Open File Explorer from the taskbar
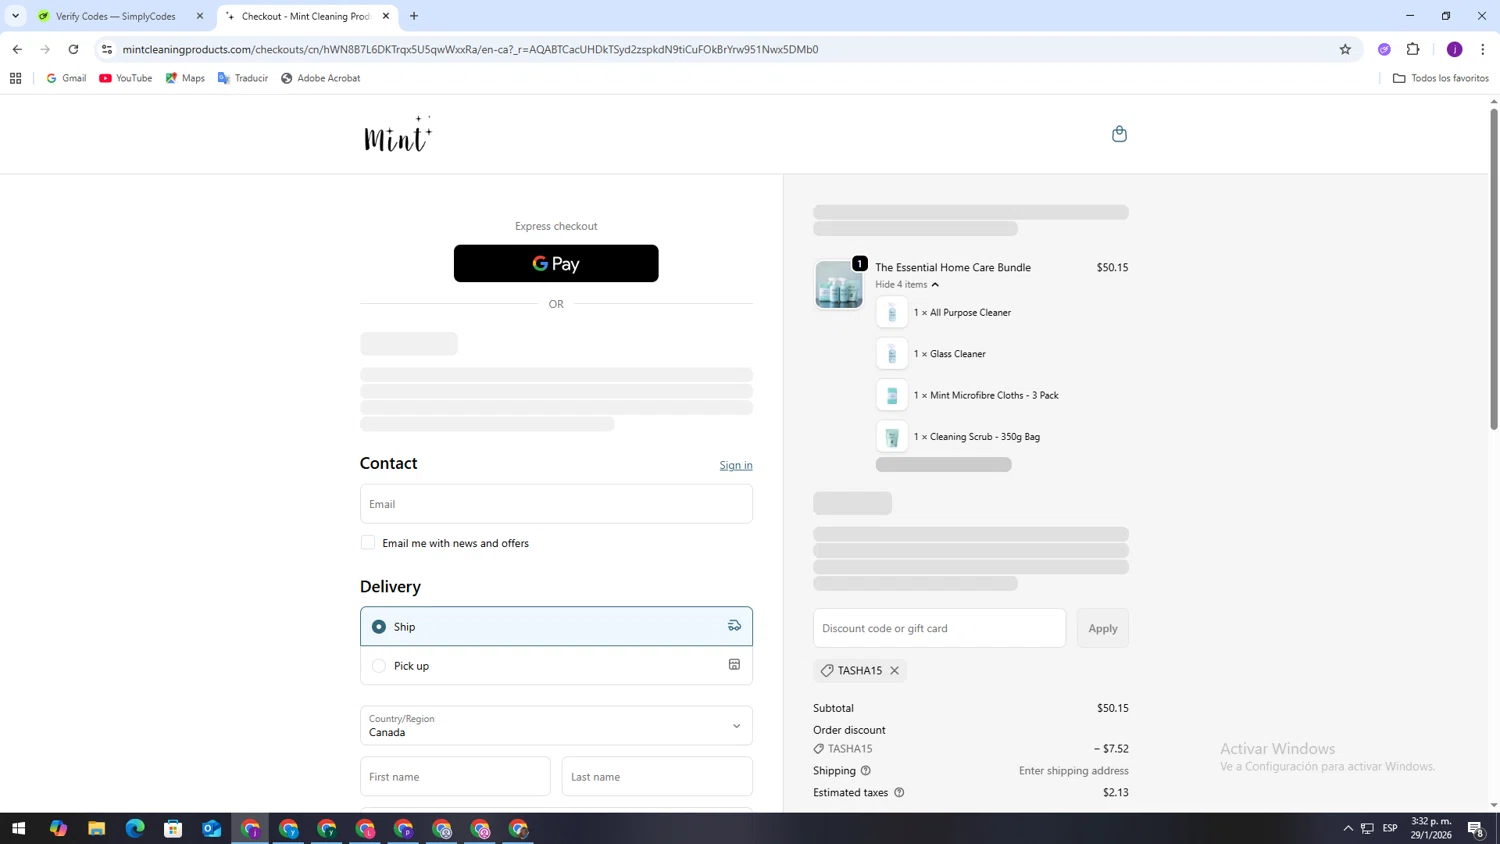Viewport: 1500px width, 844px height. [97, 829]
